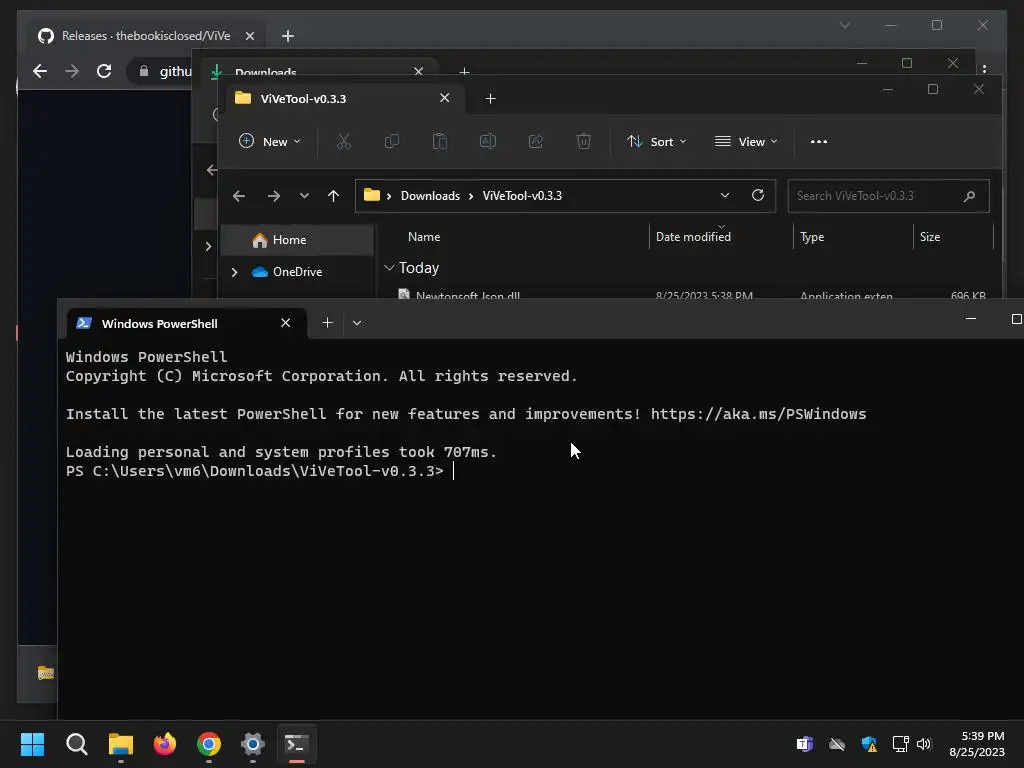The image size is (1024, 768).
Task: Click ViVeTool-v0.3.3 in the address breadcrumb
Action: (522, 196)
